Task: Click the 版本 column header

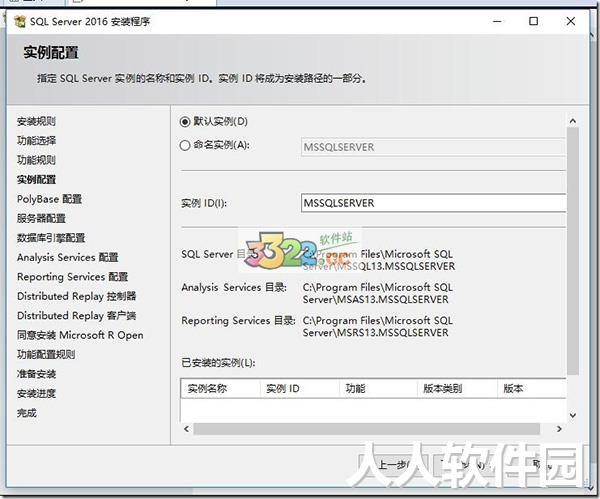Action: coord(532,389)
